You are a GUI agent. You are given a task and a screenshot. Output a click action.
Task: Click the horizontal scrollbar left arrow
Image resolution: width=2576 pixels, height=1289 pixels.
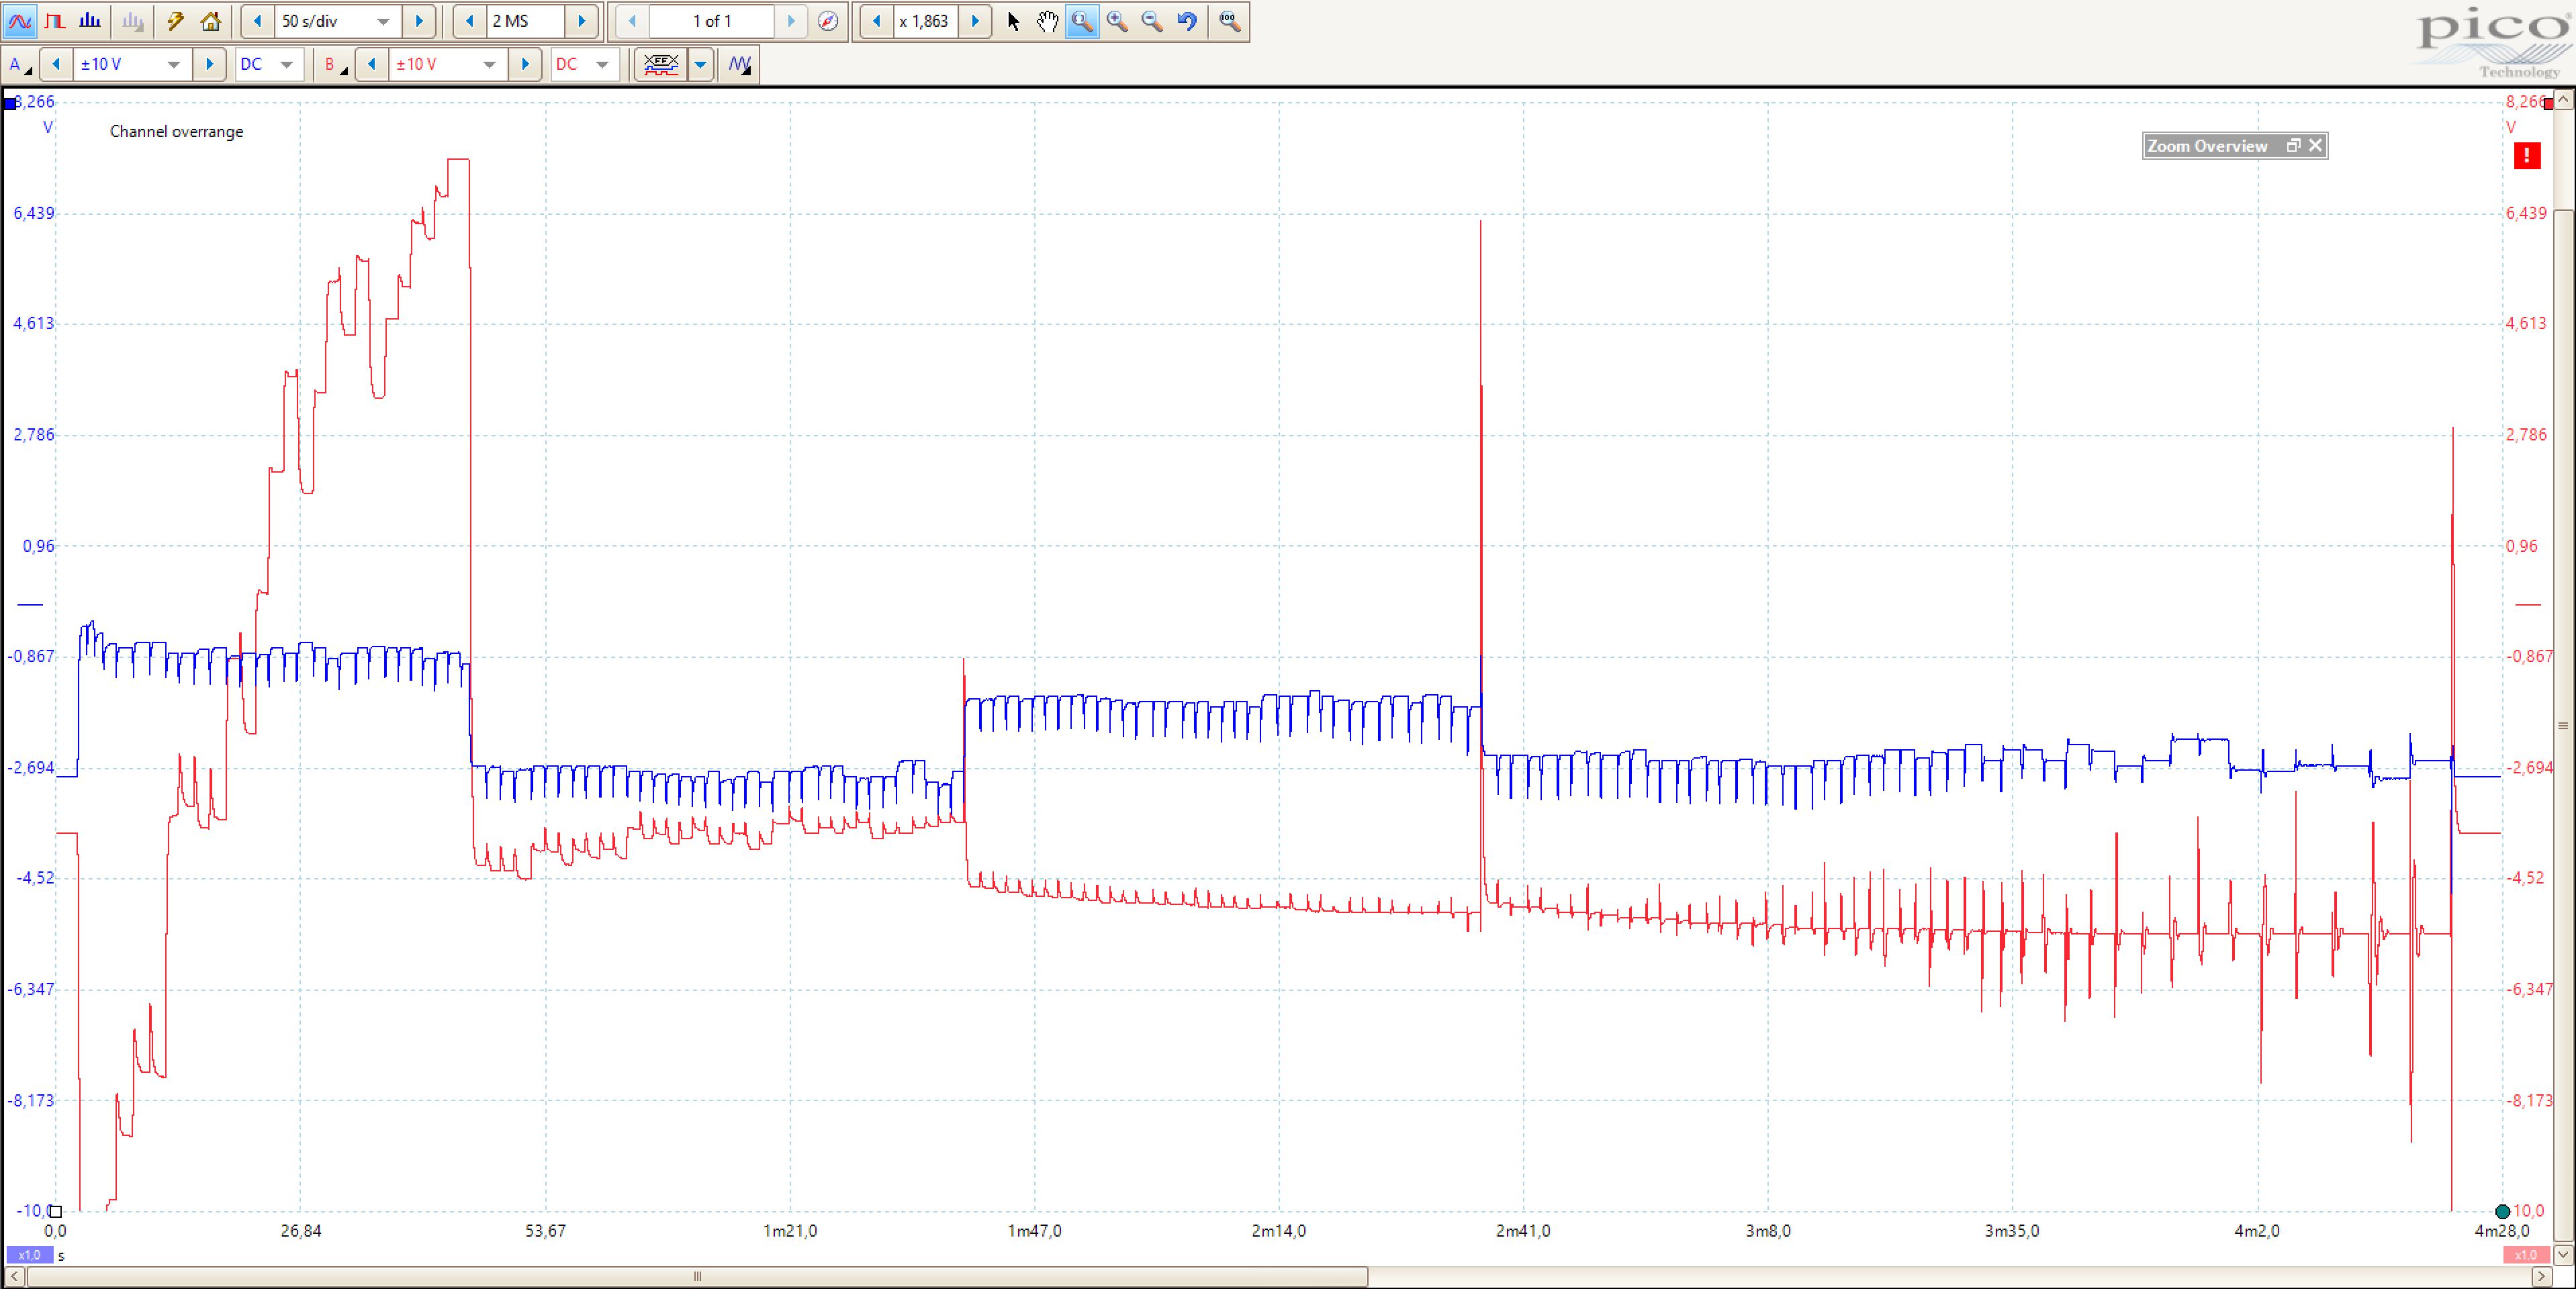(14, 1276)
